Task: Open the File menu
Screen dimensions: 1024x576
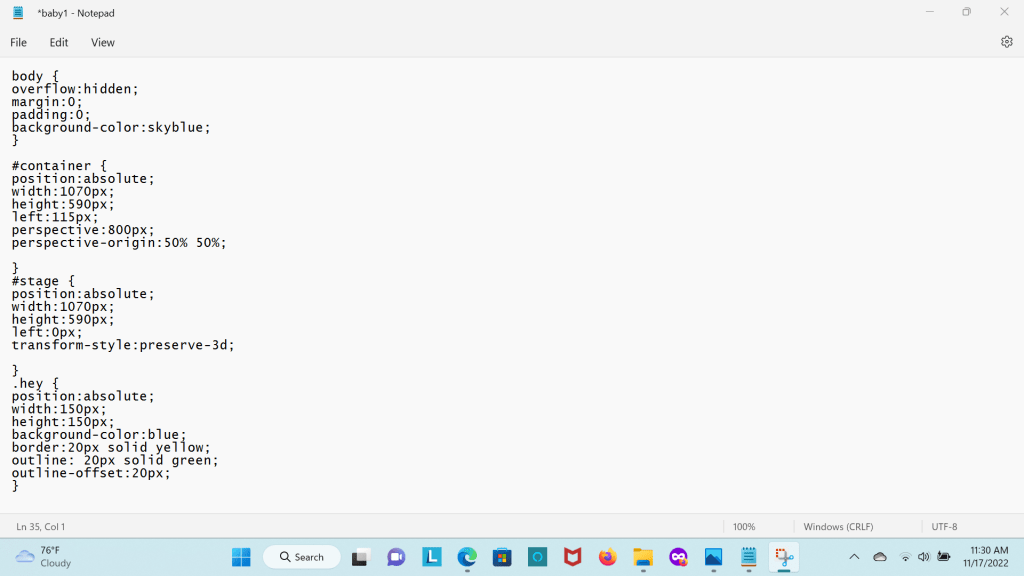Action: (x=19, y=43)
